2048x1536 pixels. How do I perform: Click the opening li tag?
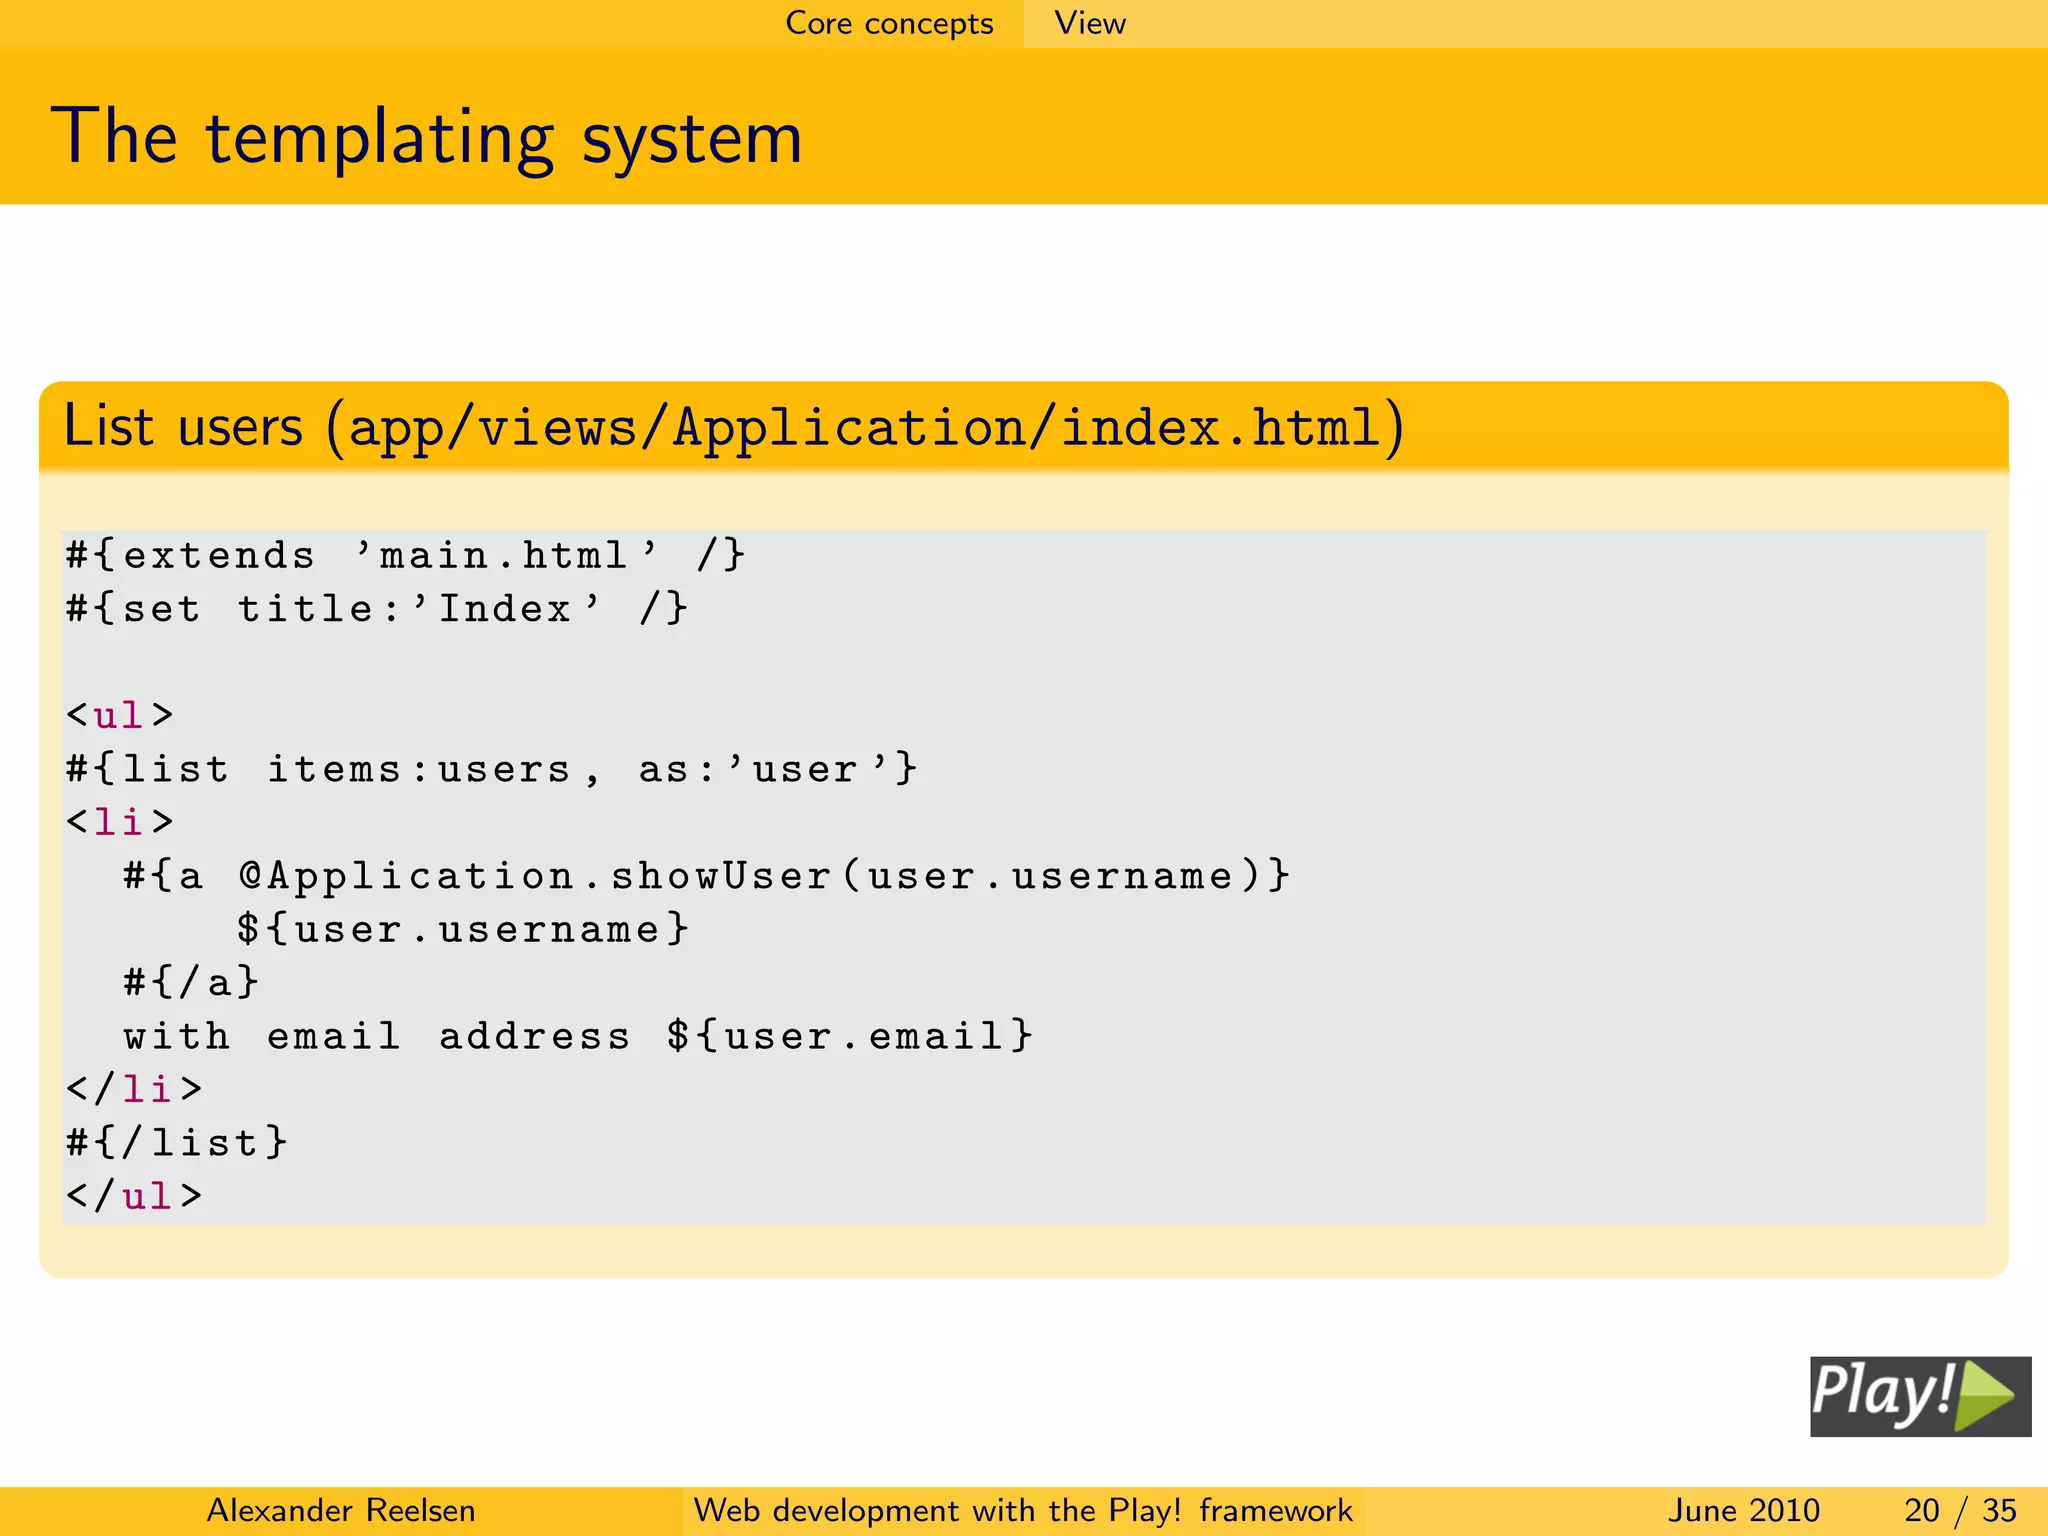119,822
